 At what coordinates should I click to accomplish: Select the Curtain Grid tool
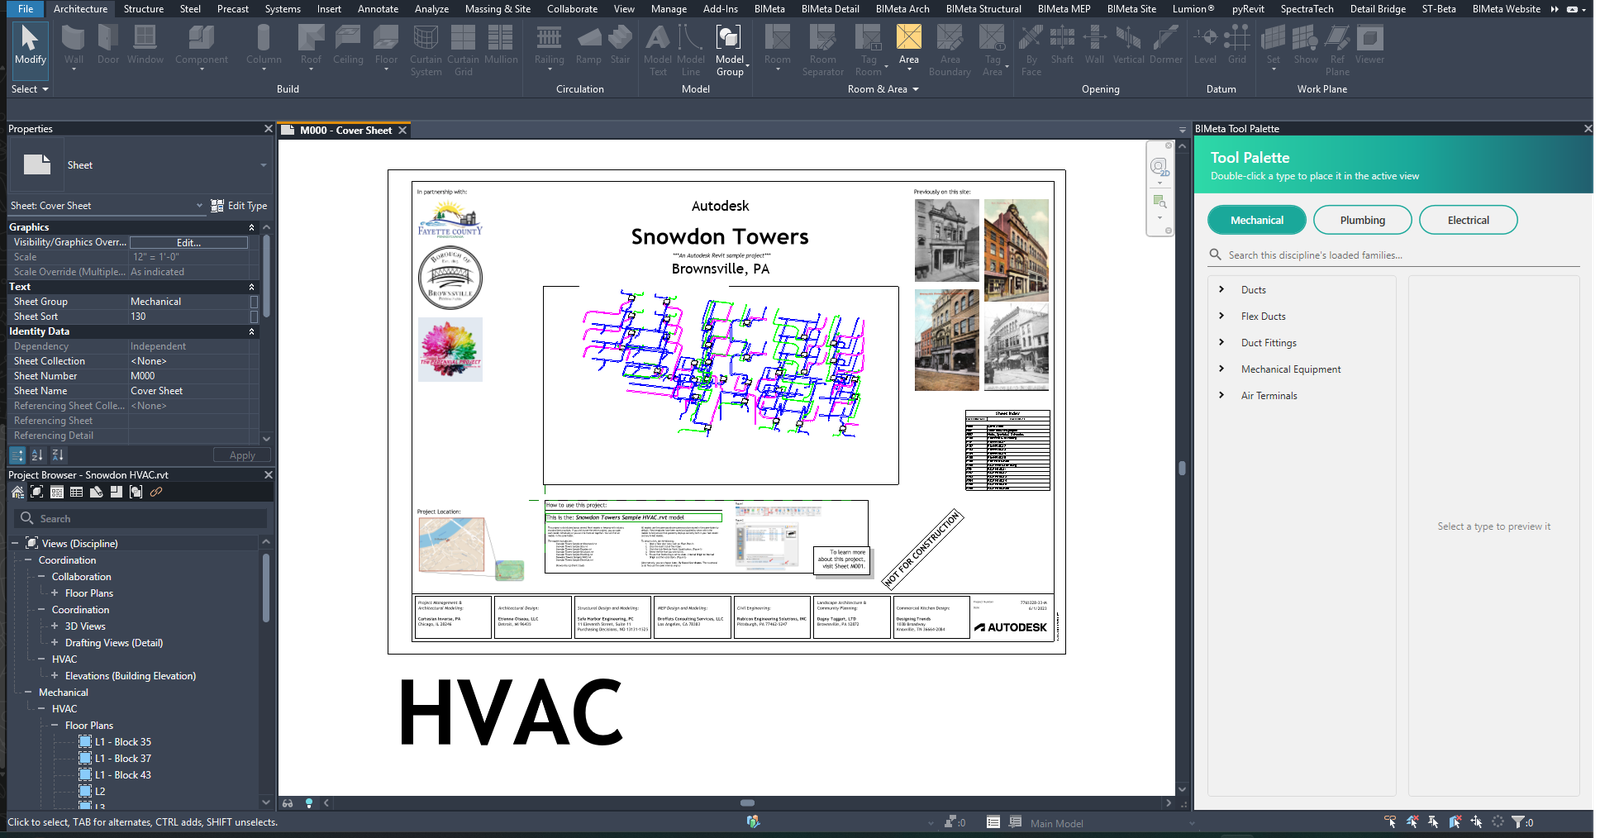463,50
